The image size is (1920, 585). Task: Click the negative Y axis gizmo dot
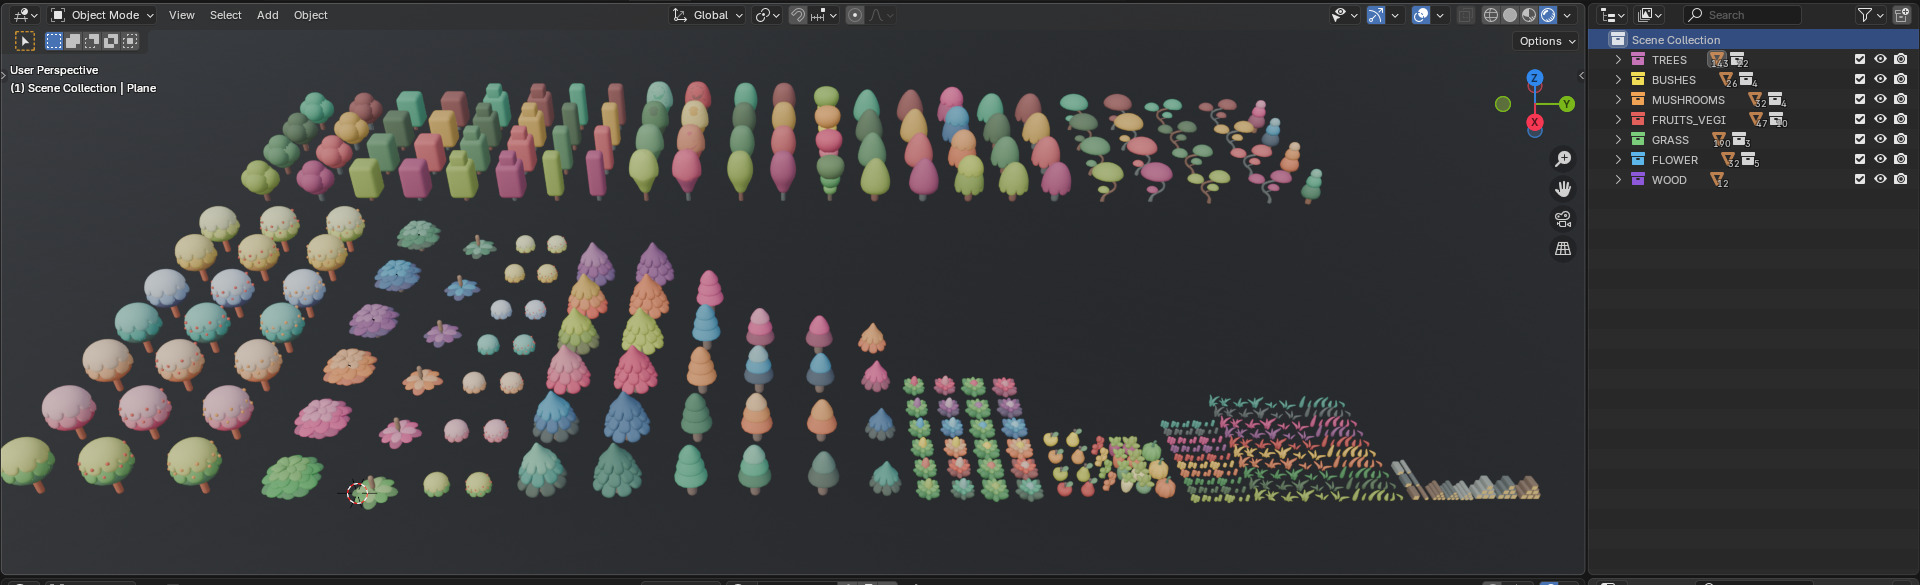coord(1502,104)
